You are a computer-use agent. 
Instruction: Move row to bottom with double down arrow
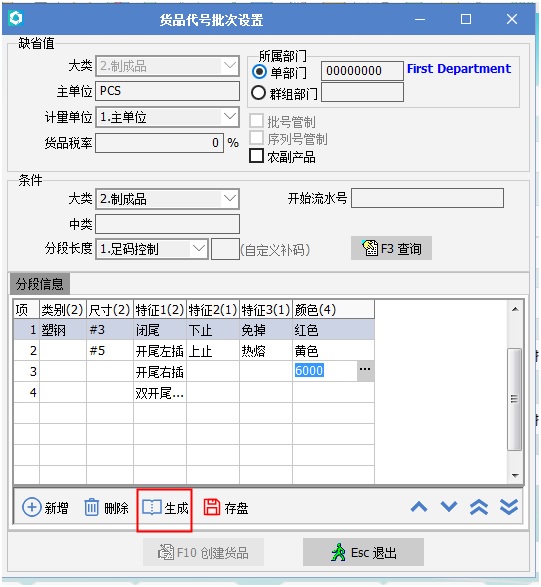[509, 508]
